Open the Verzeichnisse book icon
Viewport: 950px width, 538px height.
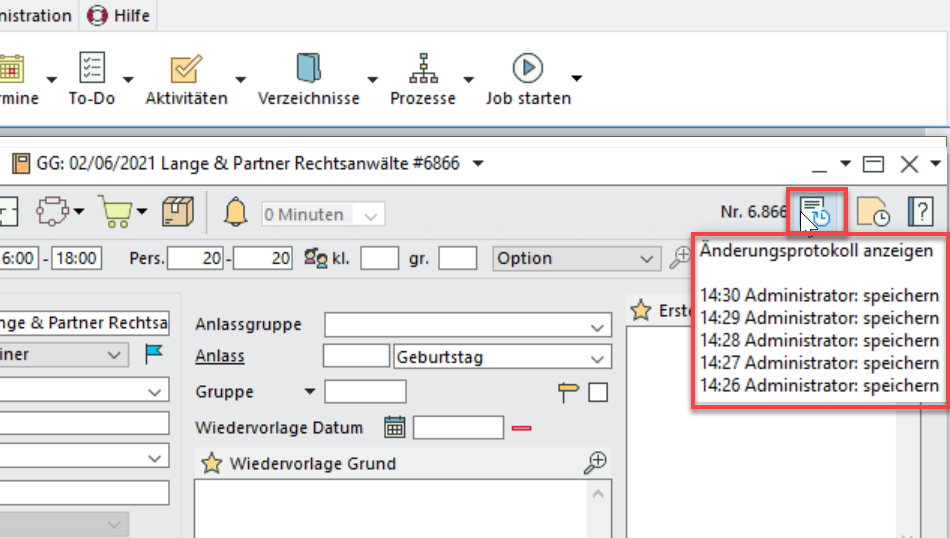point(308,70)
